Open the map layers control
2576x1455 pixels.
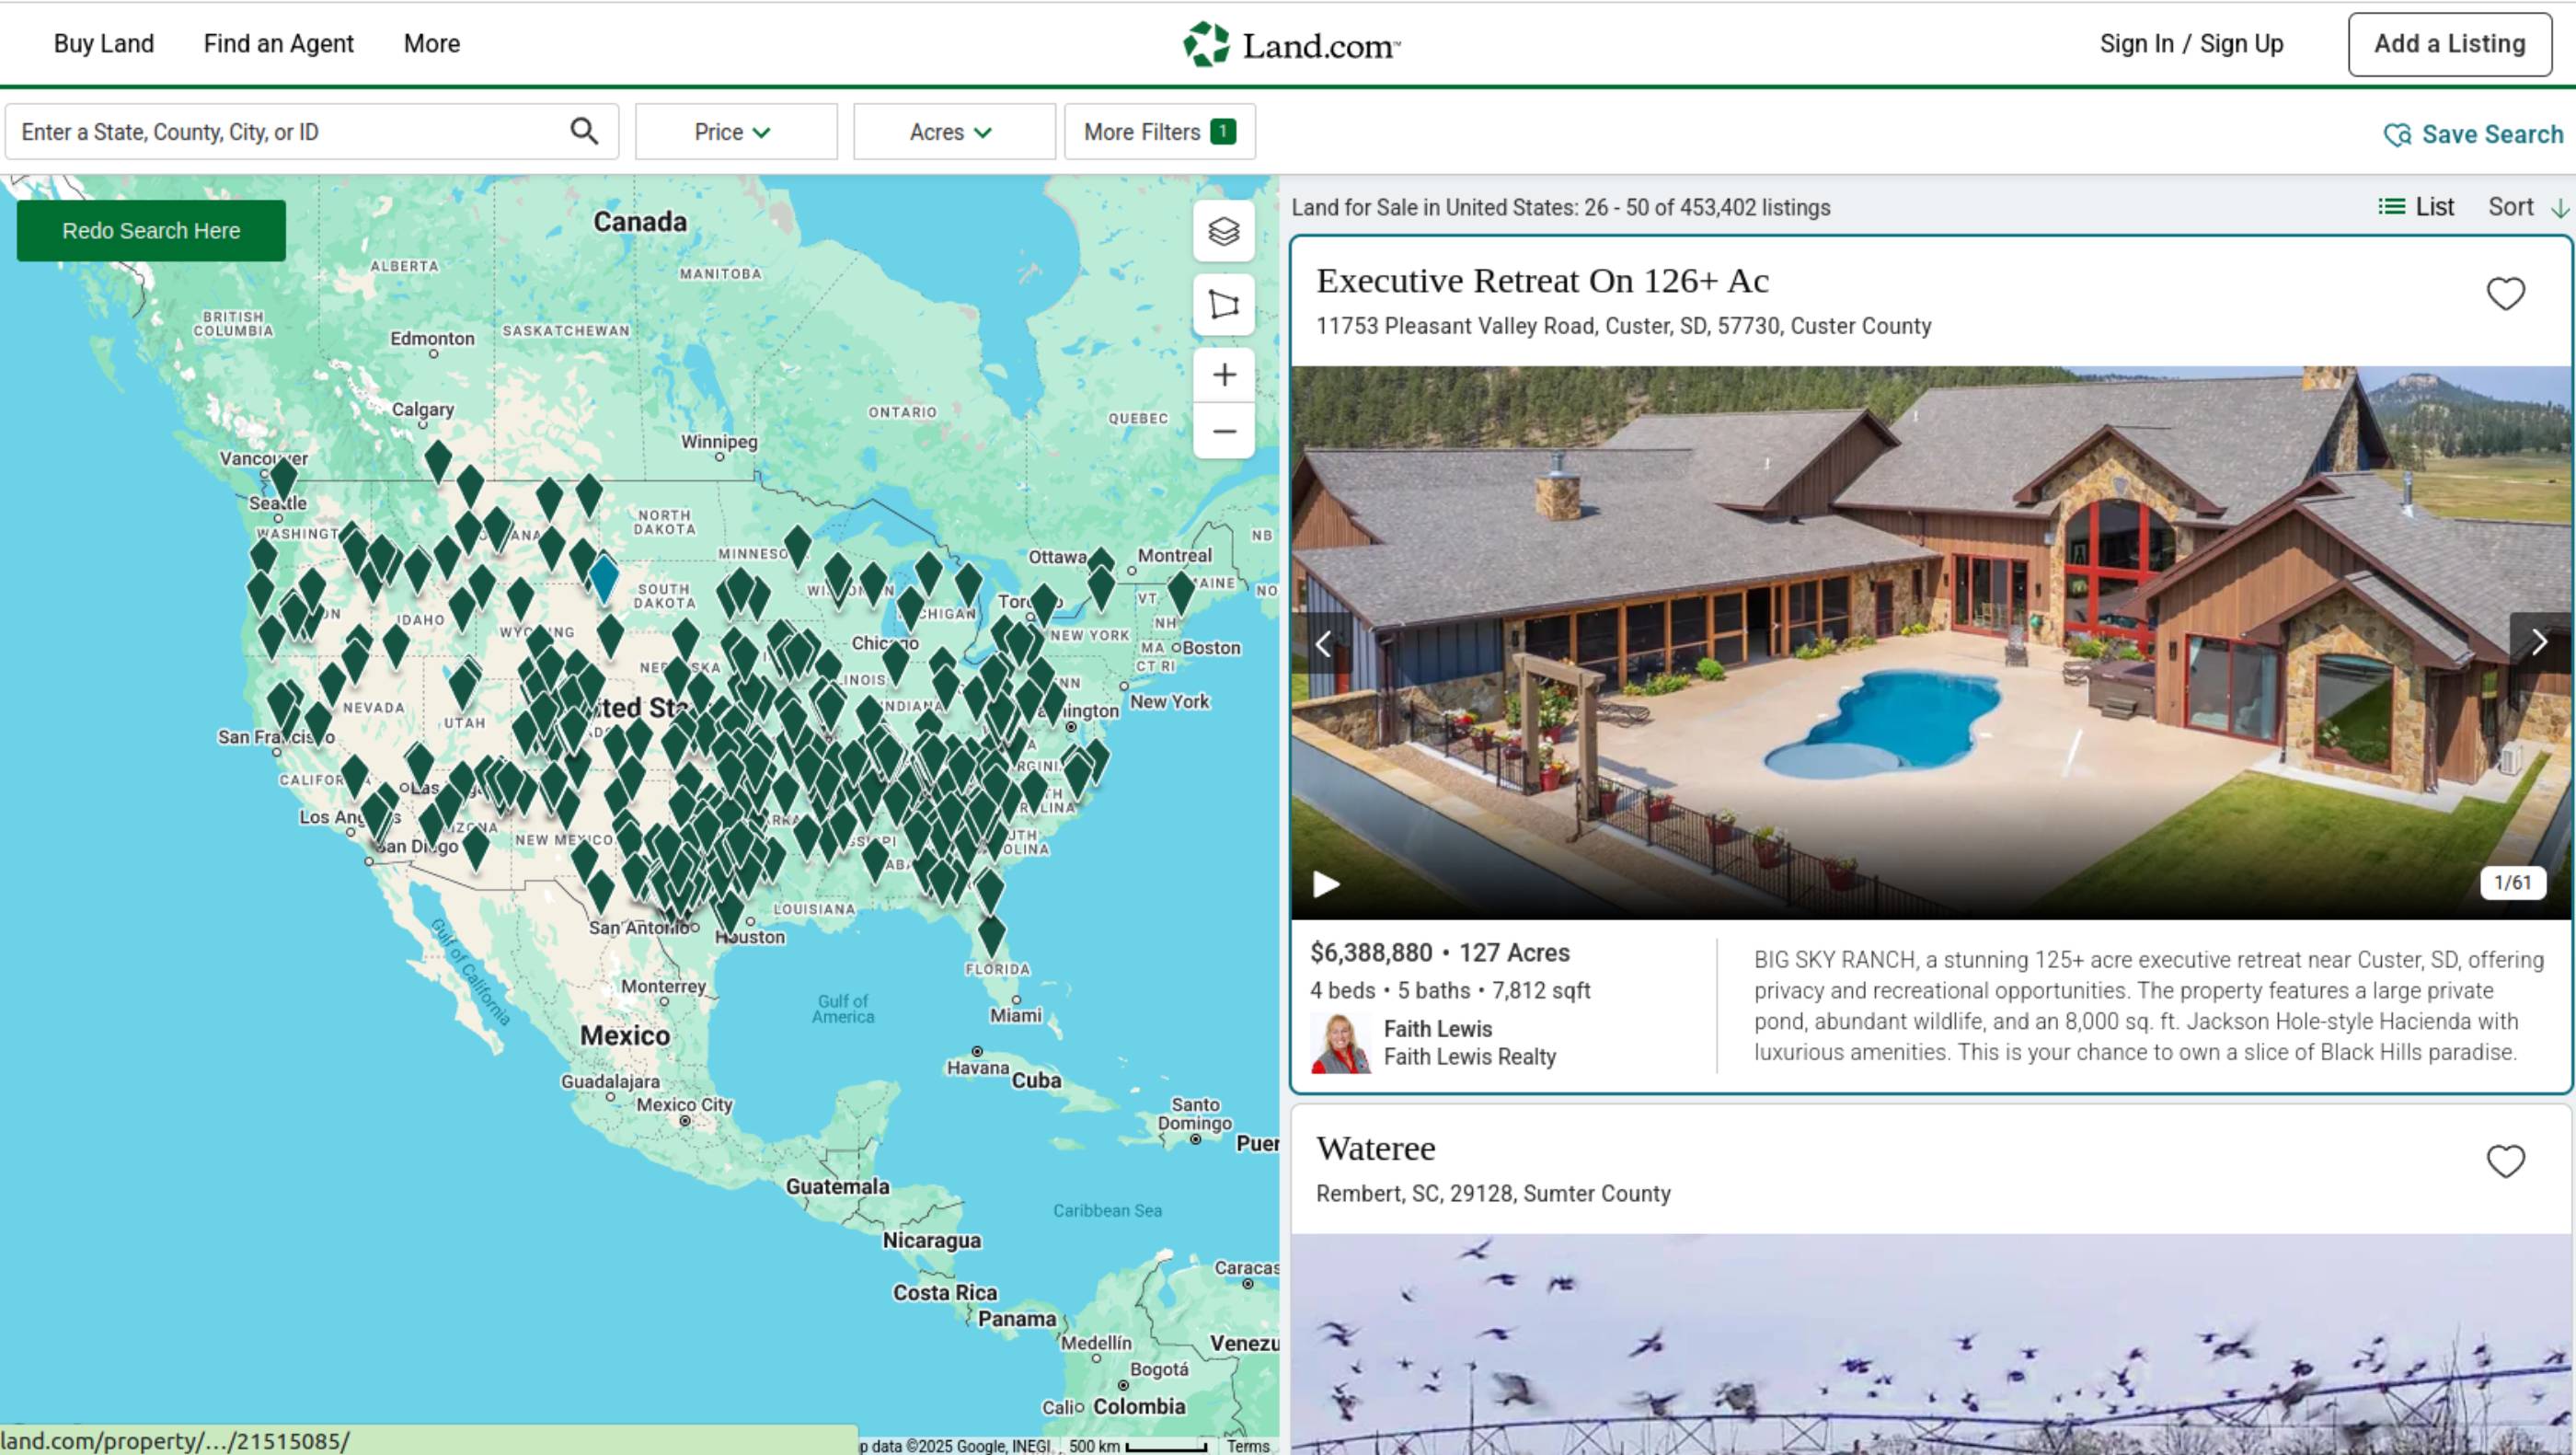pyautogui.click(x=1224, y=231)
